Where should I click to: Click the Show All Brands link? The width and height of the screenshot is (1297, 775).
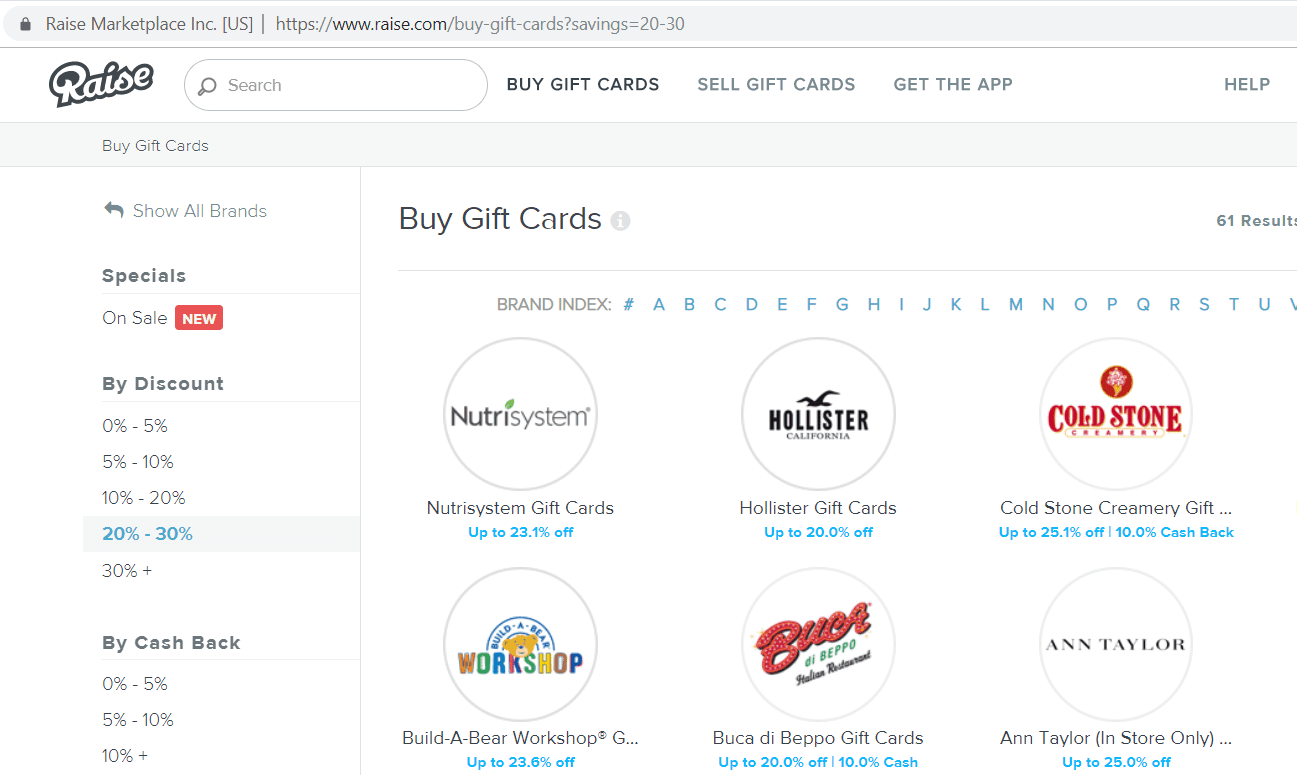tap(199, 211)
